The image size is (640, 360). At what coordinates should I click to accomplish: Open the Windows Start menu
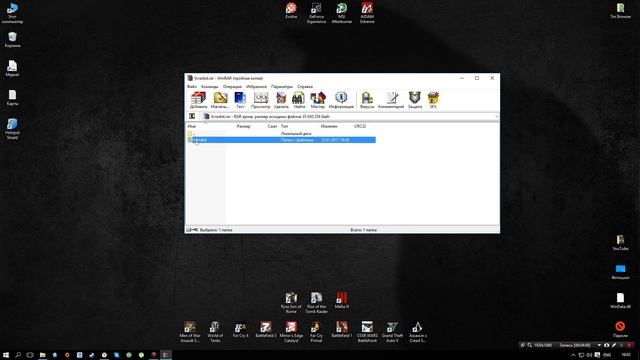point(6,355)
